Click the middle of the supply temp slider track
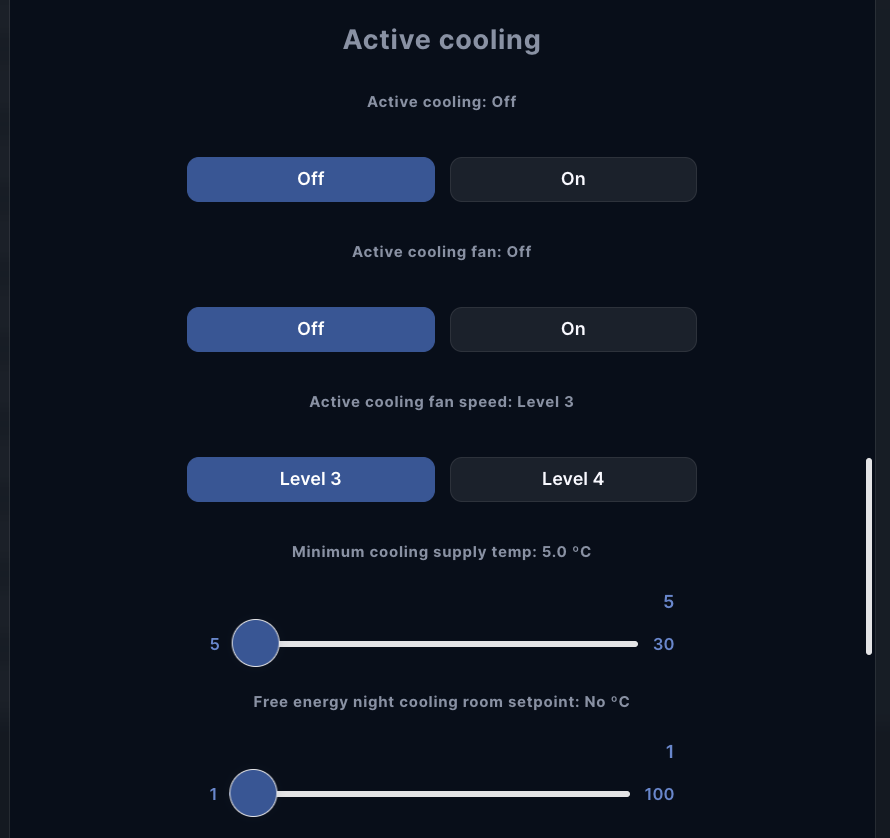Screen dimensions: 890x838 446,644
